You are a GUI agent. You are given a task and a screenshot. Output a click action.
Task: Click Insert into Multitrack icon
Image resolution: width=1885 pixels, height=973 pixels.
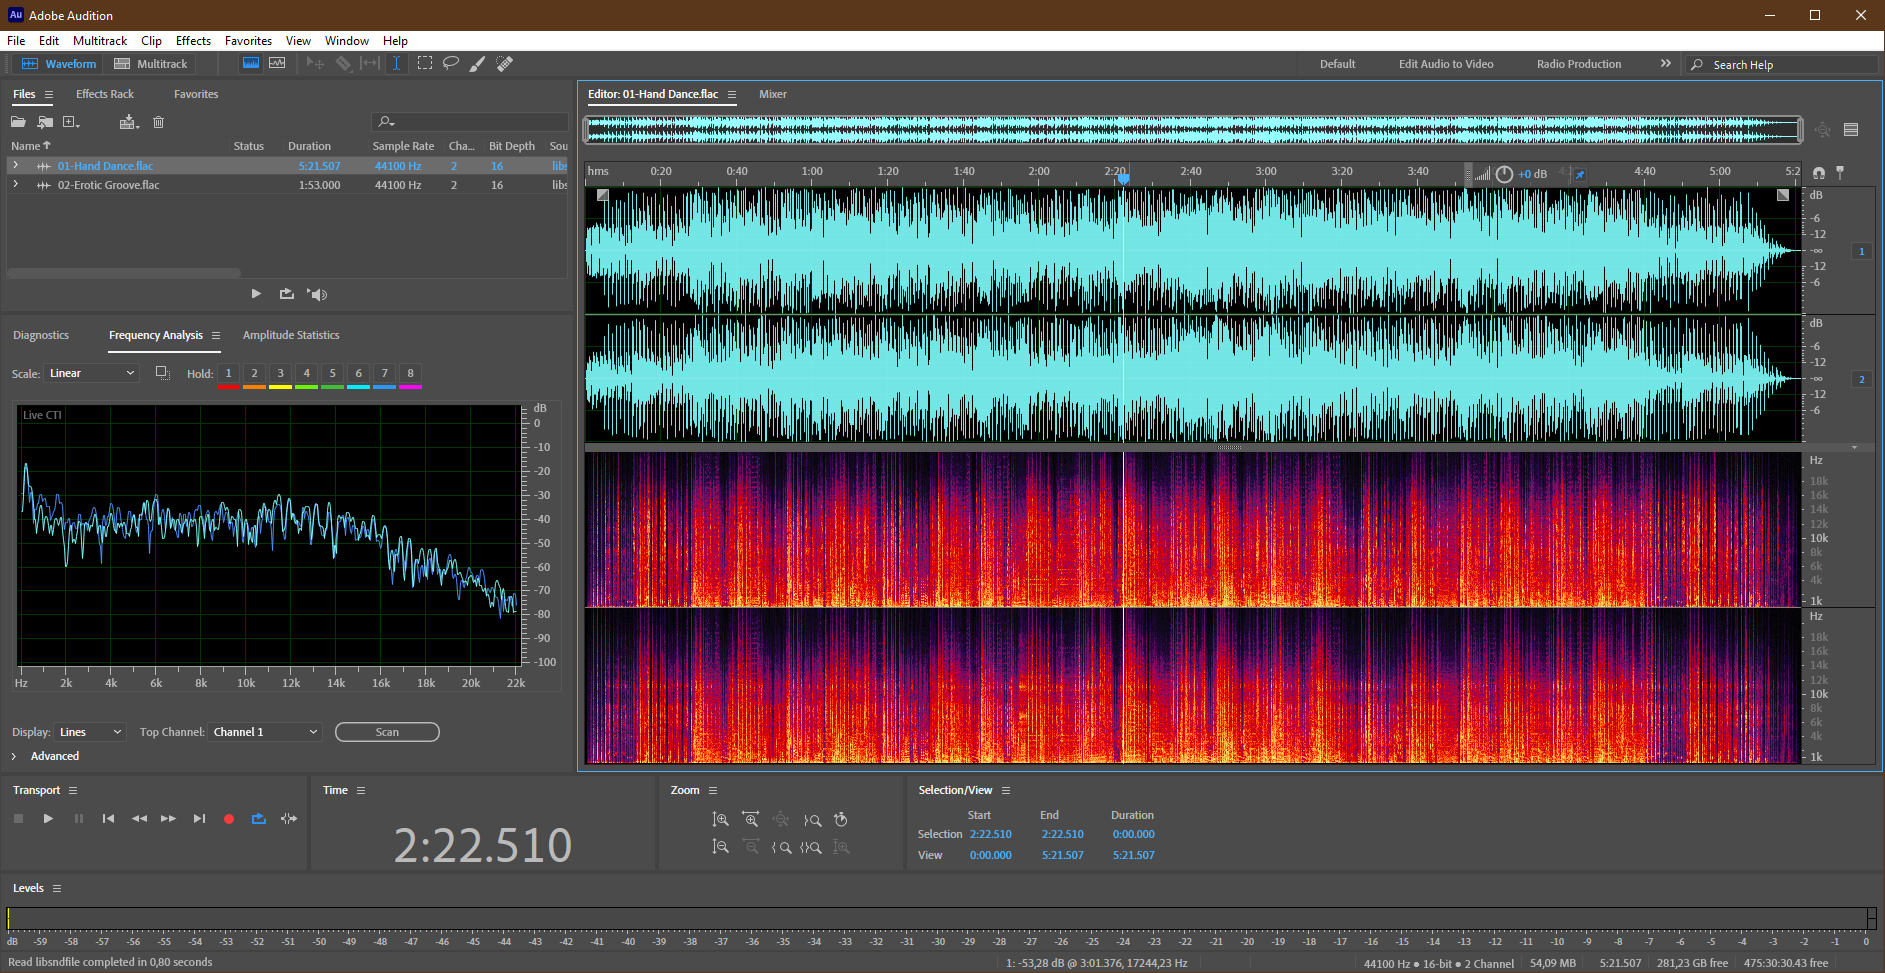coord(129,122)
